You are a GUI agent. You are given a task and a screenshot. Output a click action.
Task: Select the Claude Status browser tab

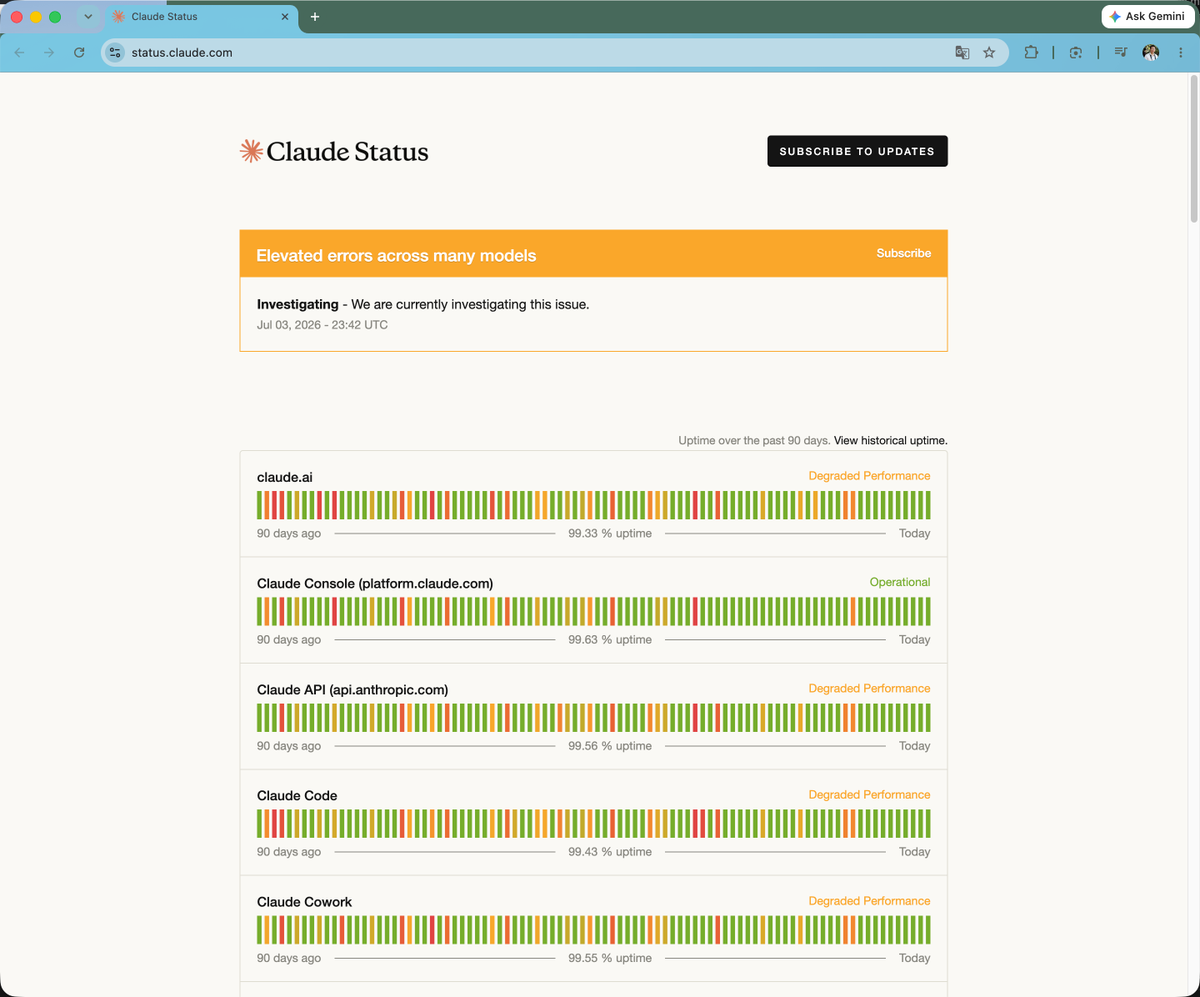click(x=200, y=17)
